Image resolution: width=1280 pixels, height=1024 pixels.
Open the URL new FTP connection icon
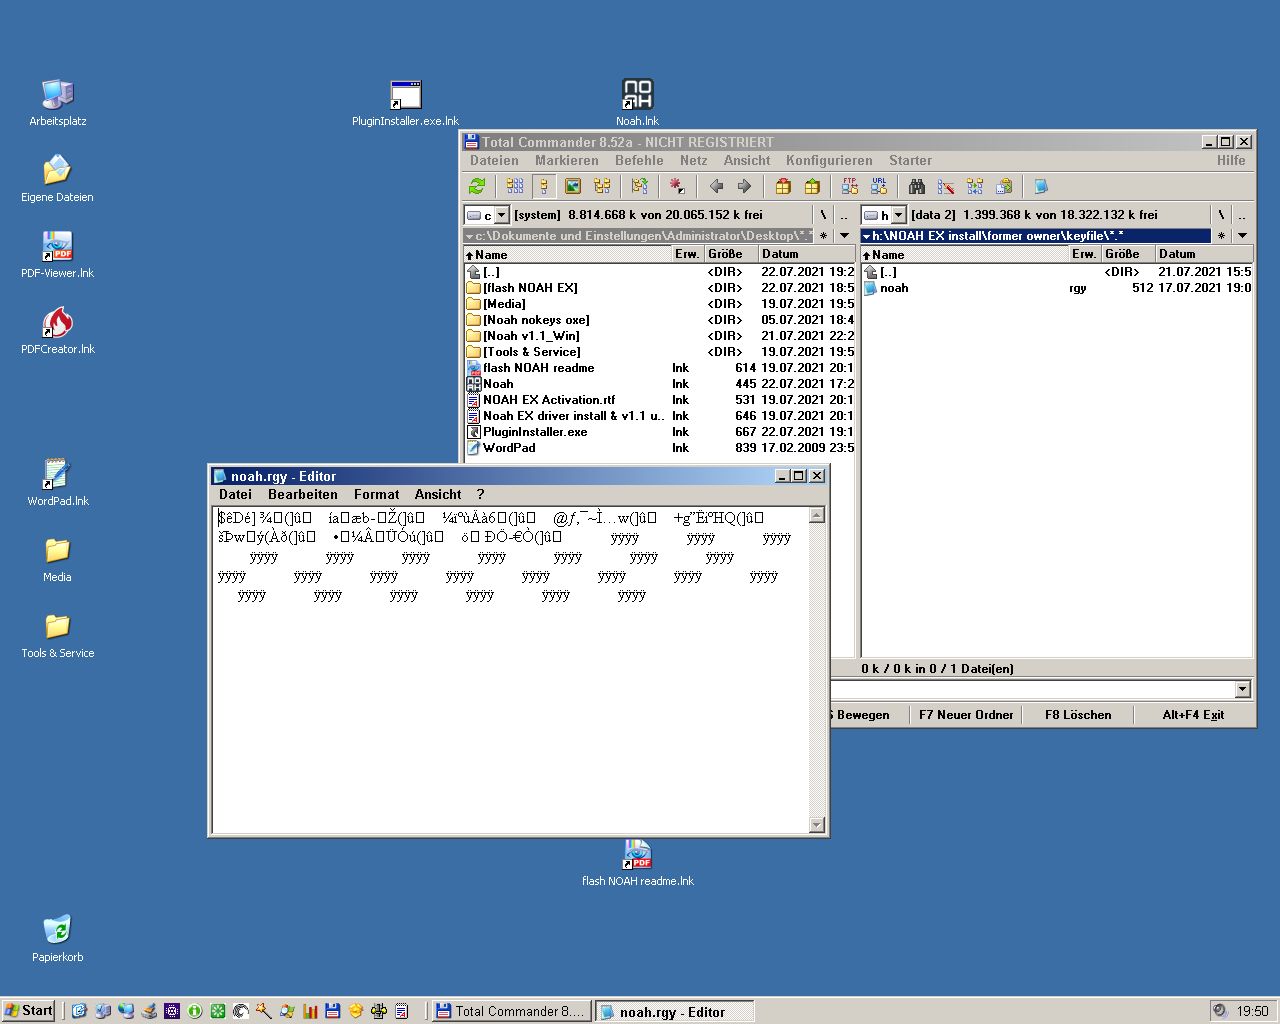pos(879,186)
